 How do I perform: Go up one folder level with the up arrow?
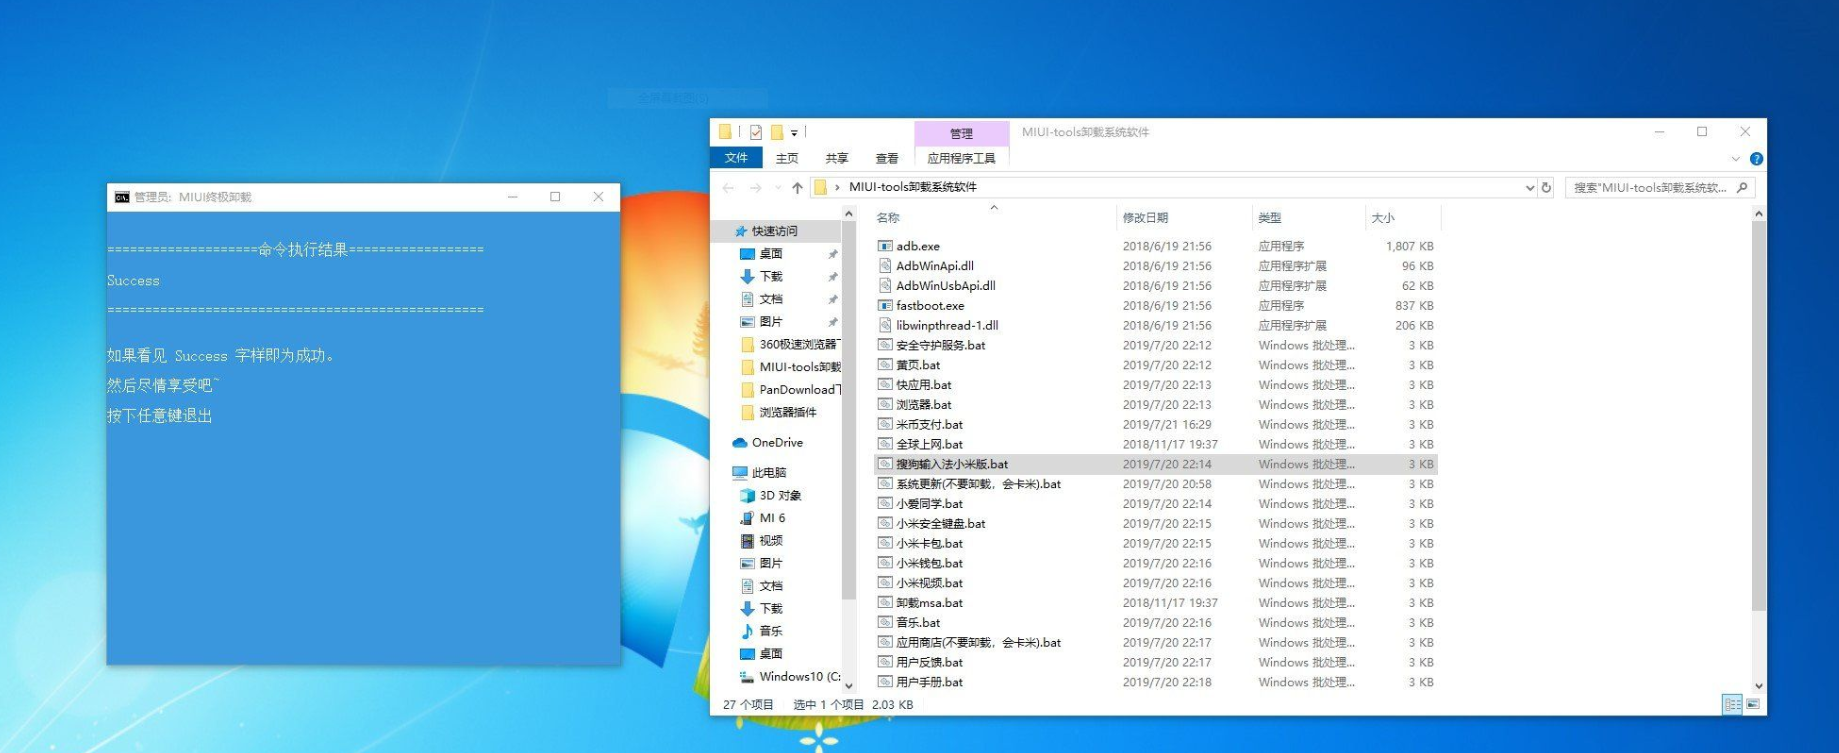(797, 187)
